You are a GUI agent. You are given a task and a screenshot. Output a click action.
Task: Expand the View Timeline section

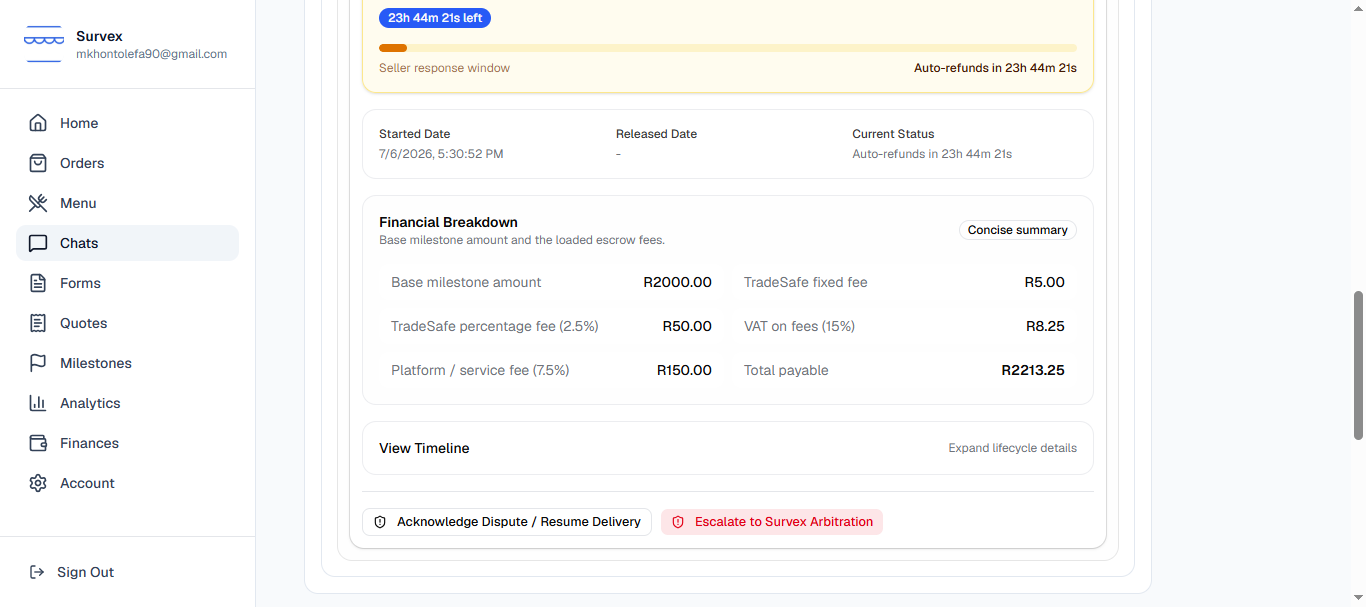click(728, 448)
